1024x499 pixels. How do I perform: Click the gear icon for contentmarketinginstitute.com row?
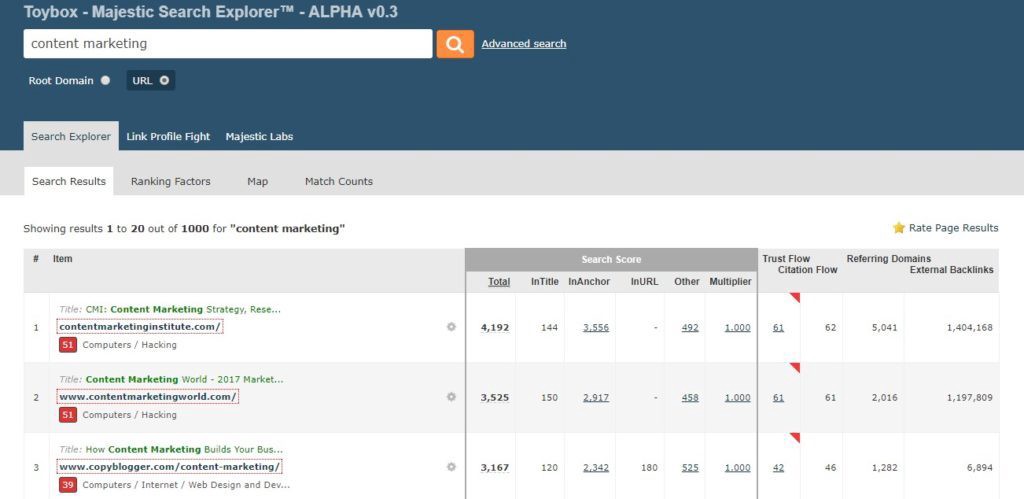click(x=451, y=327)
